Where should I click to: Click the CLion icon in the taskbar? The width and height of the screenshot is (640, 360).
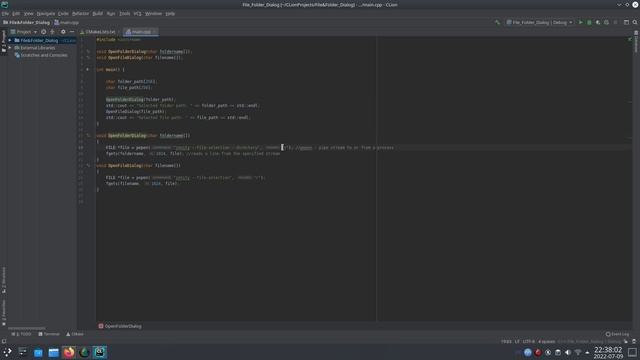(x=100, y=352)
